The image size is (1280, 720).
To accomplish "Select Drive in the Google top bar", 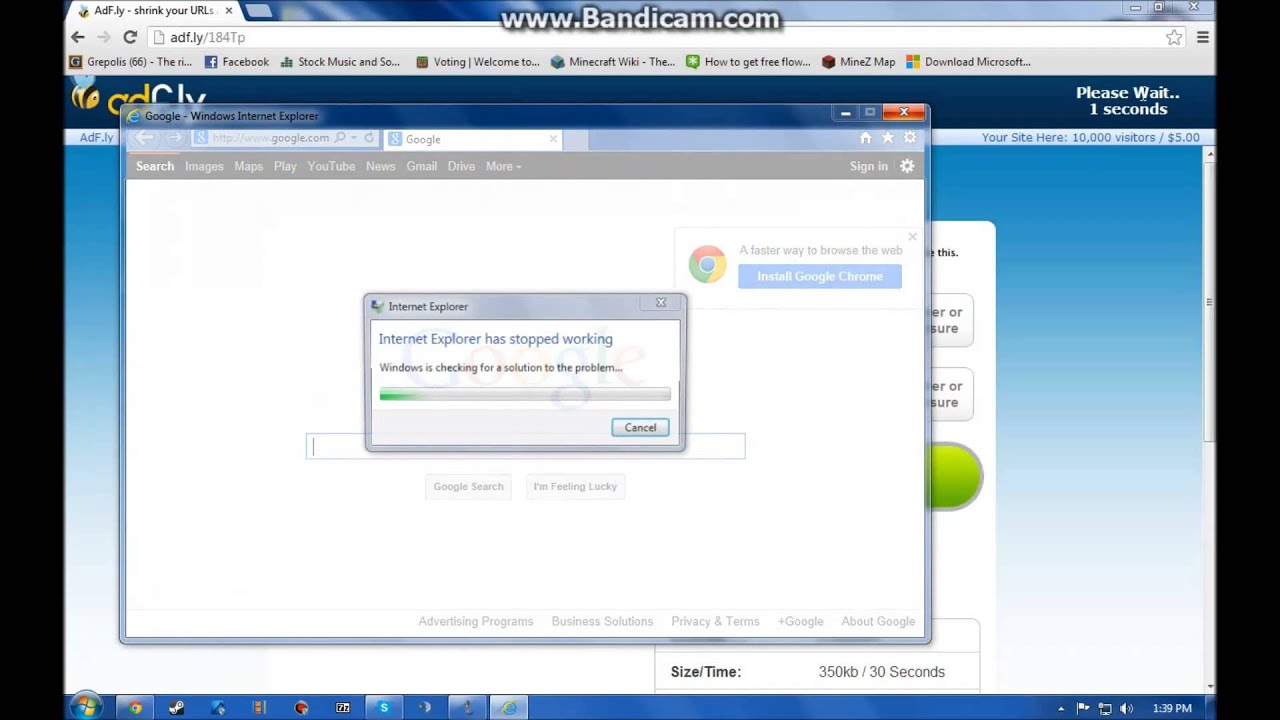I will (461, 166).
